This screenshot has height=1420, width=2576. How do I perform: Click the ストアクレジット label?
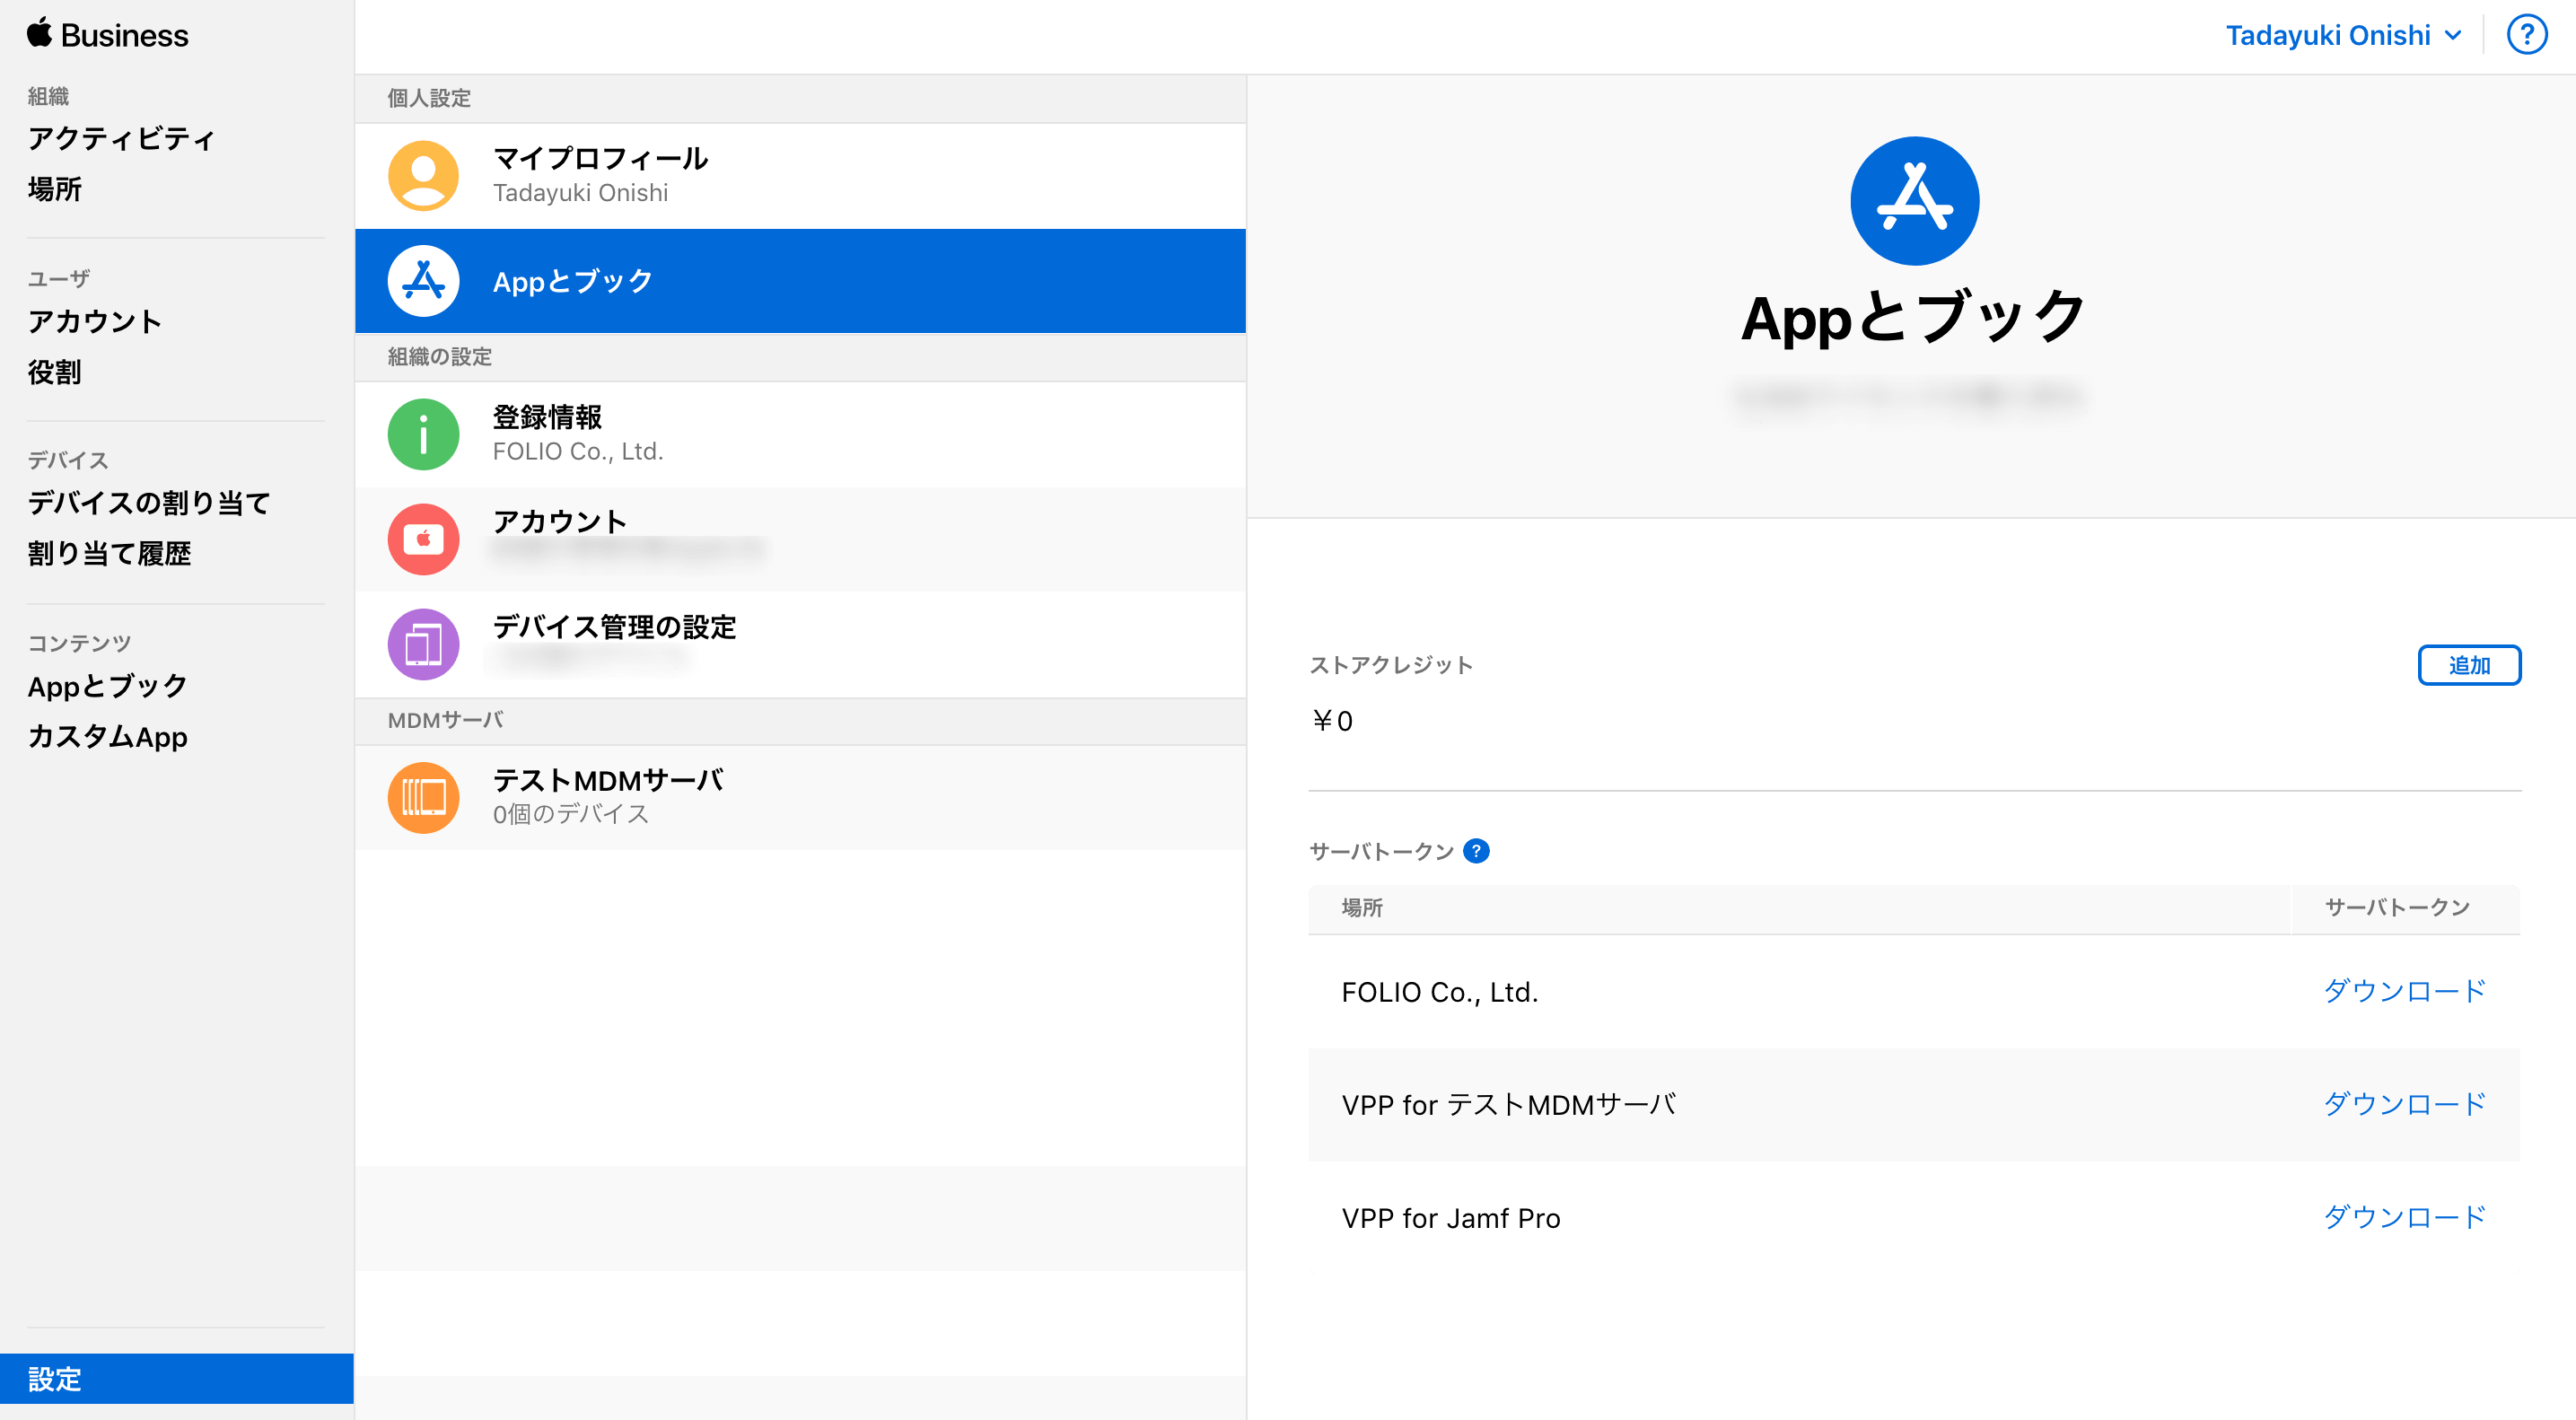pyautogui.click(x=1391, y=665)
